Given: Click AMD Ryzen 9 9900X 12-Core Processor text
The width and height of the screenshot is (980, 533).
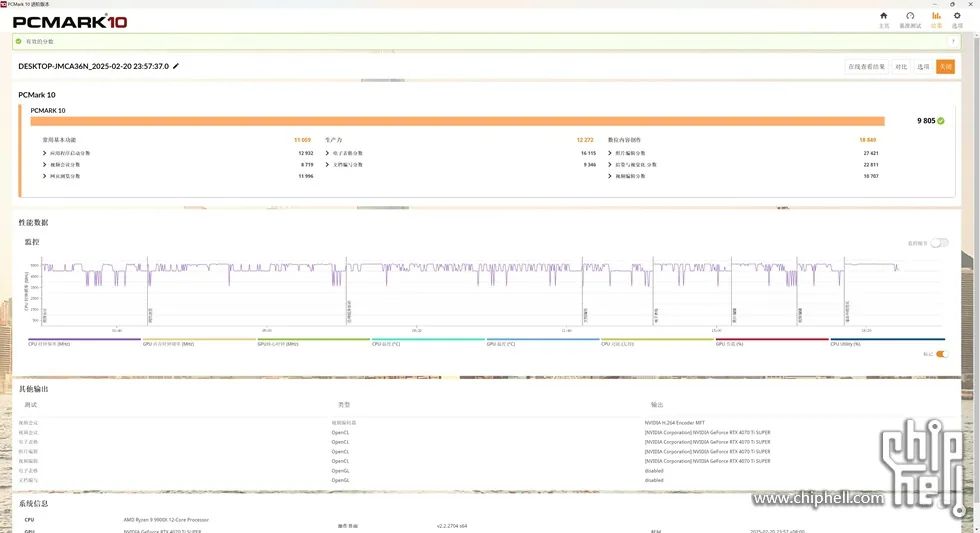Looking at the screenshot, I should [166, 520].
